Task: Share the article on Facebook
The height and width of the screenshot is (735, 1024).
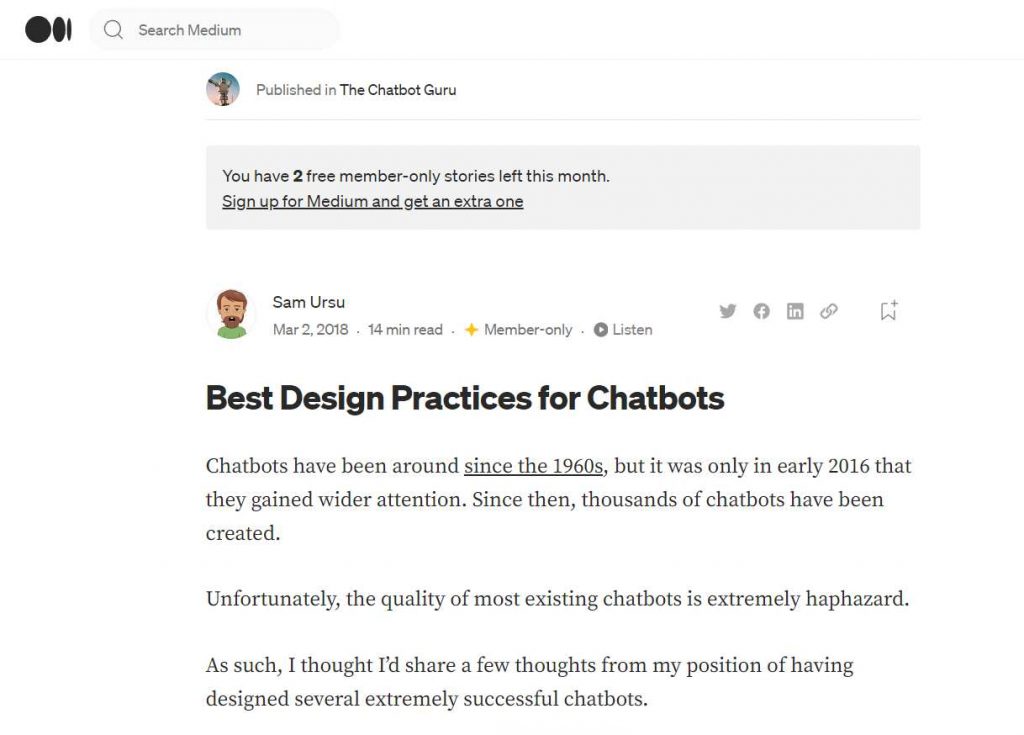Action: [761, 311]
